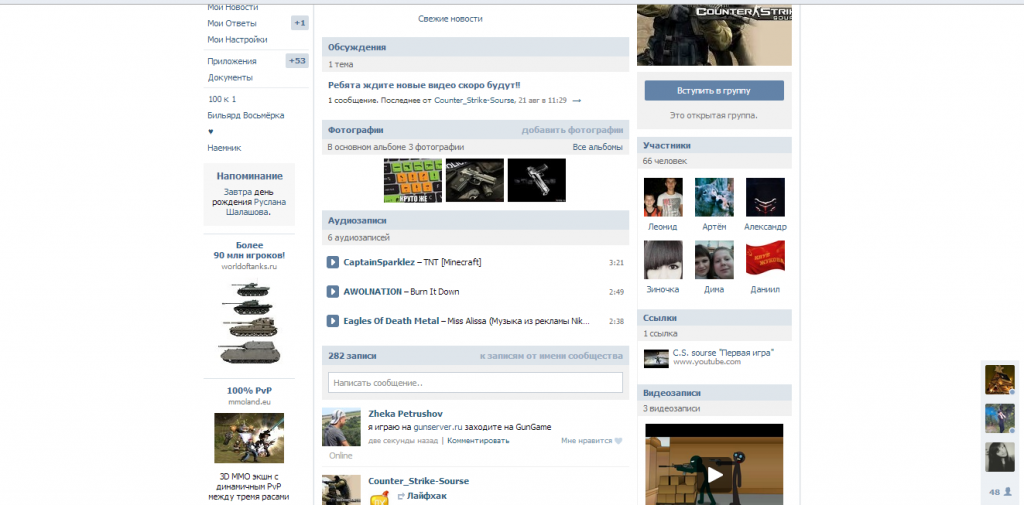Open the green keyboard photo thumbnail

point(412,180)
